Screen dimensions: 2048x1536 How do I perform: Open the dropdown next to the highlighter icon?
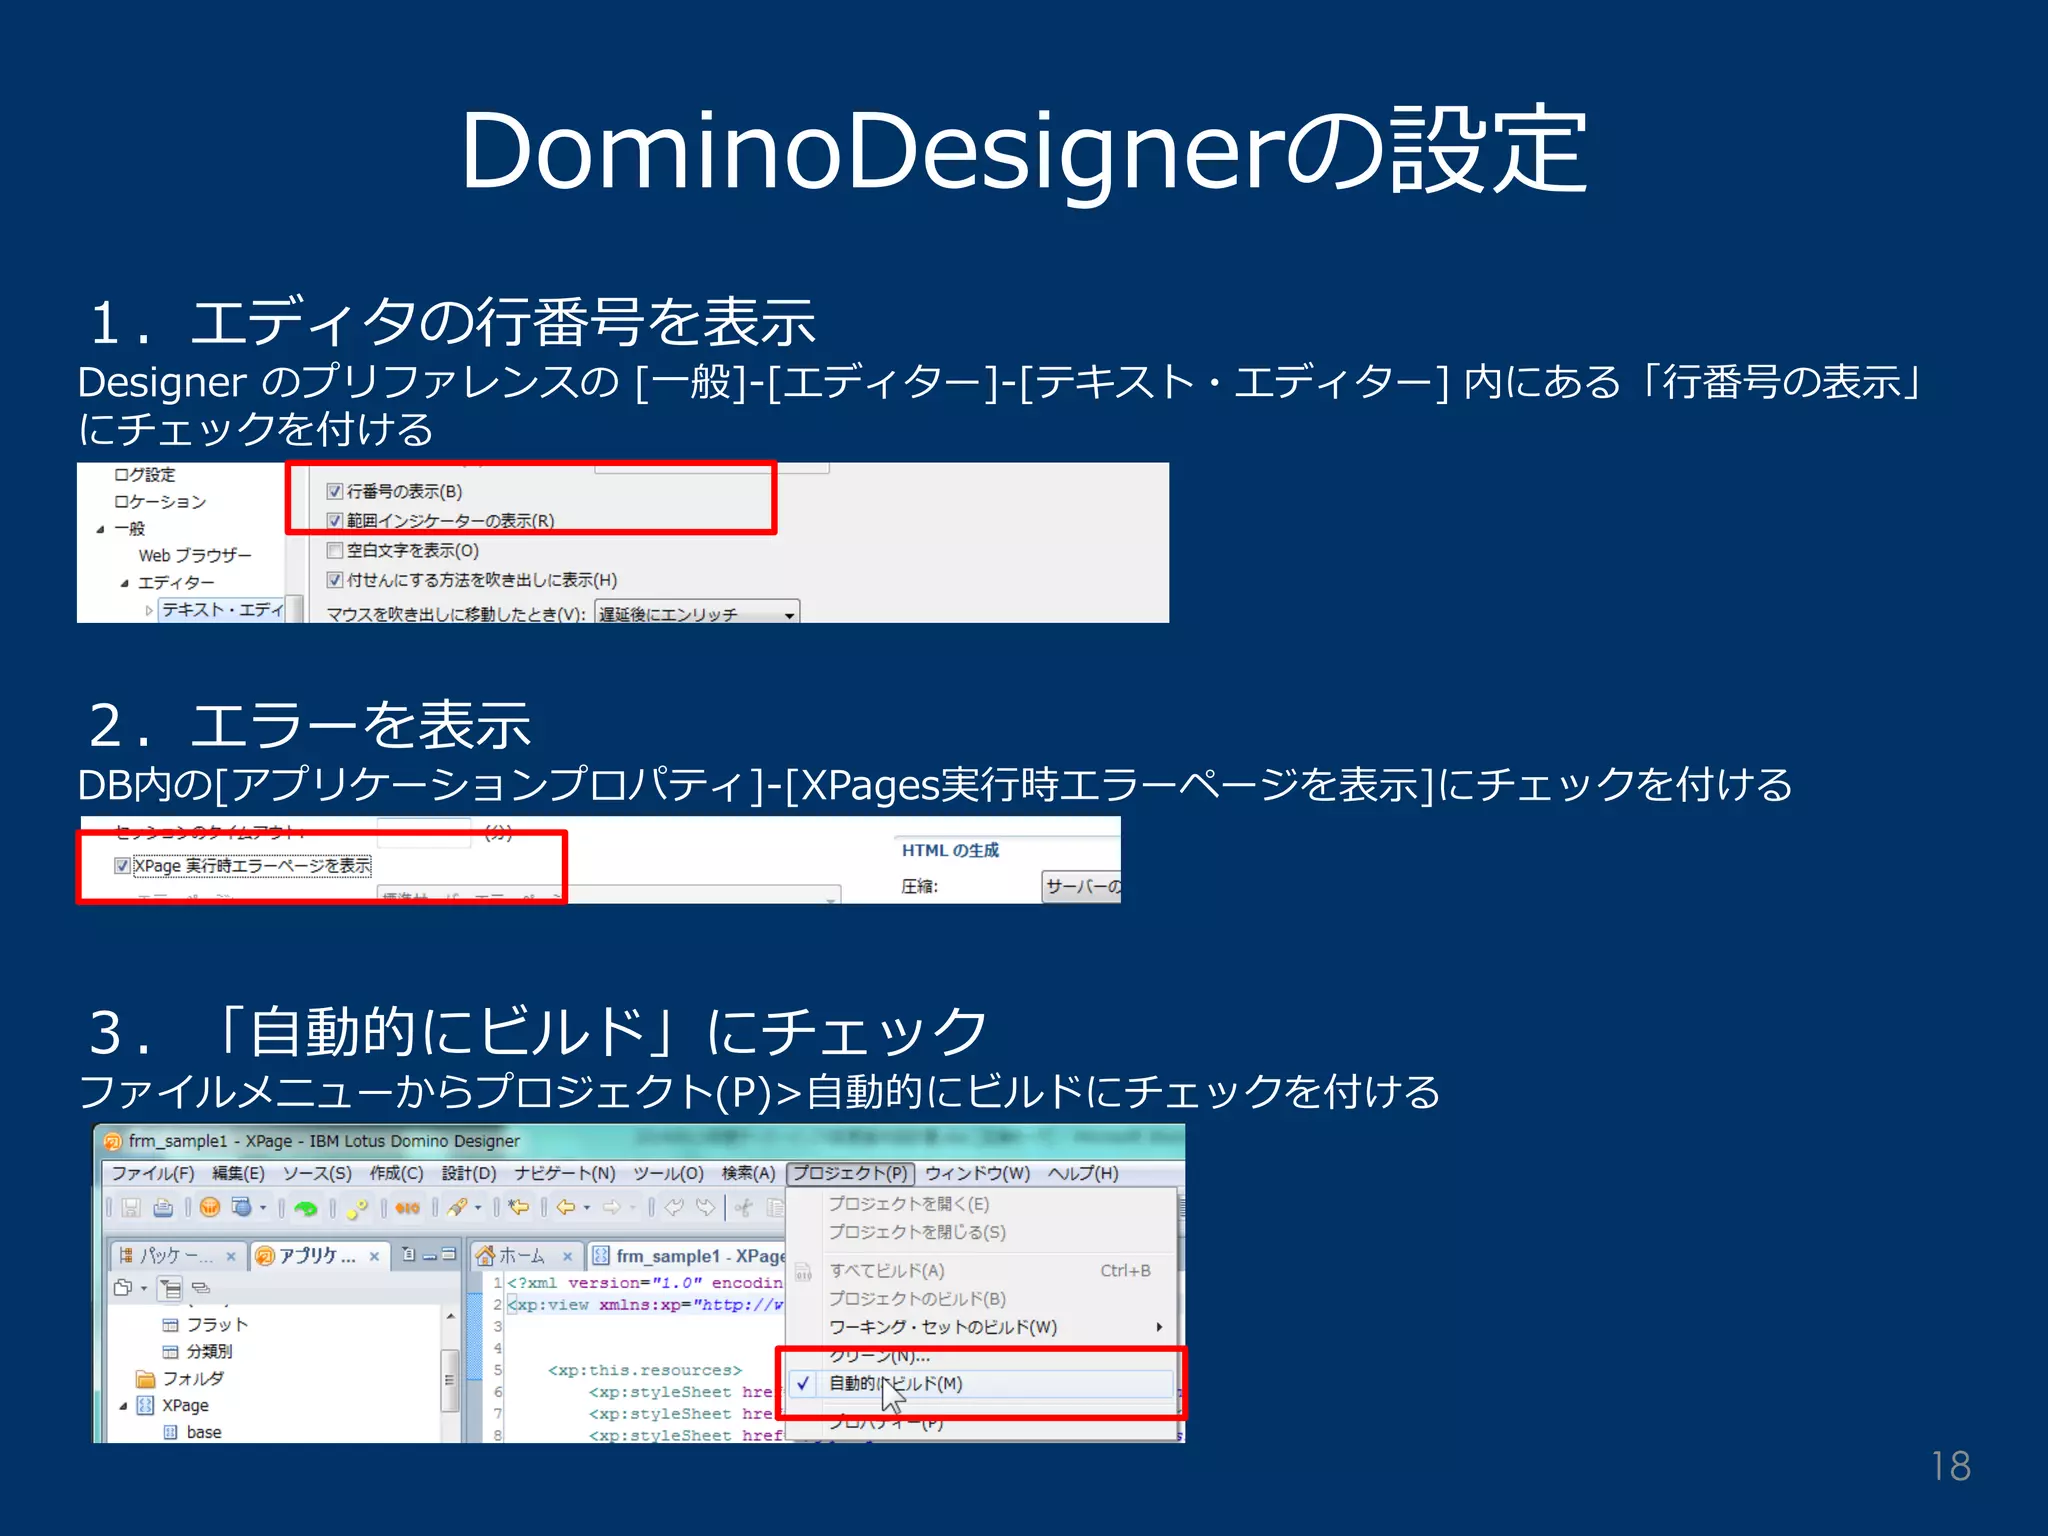click(x=478, y=1208)
